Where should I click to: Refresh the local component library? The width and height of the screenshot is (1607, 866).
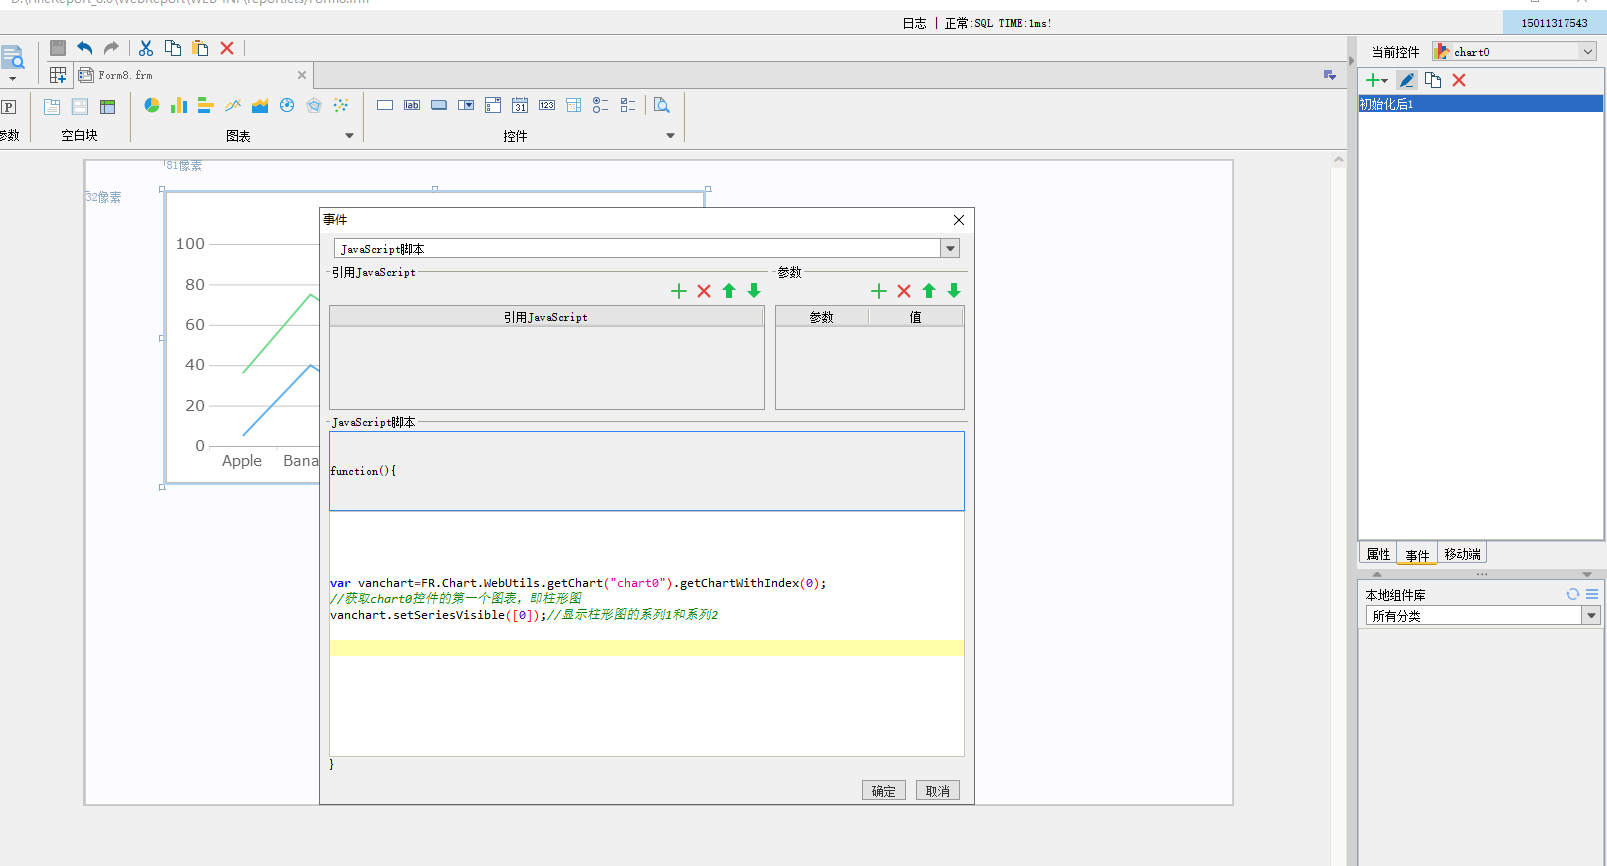[1573, 594]
